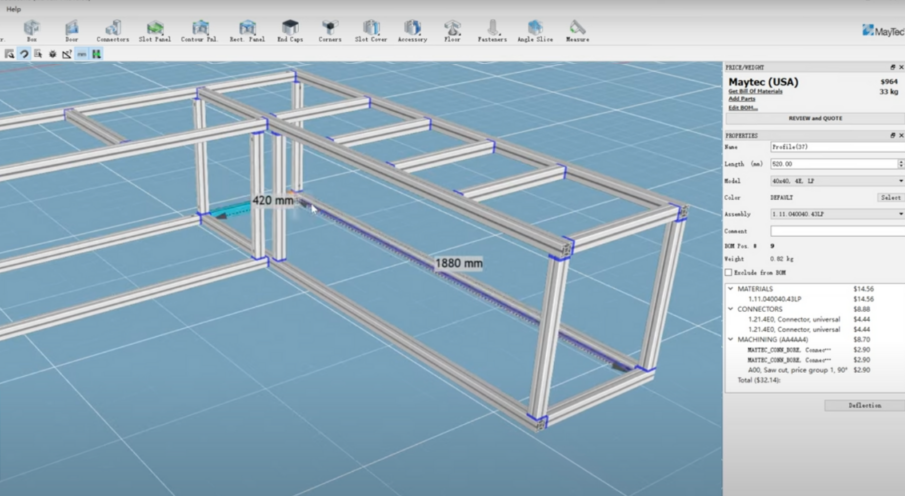
Task: Toggle the green snap icon in toolbar
Action: (x=96, y=54)
